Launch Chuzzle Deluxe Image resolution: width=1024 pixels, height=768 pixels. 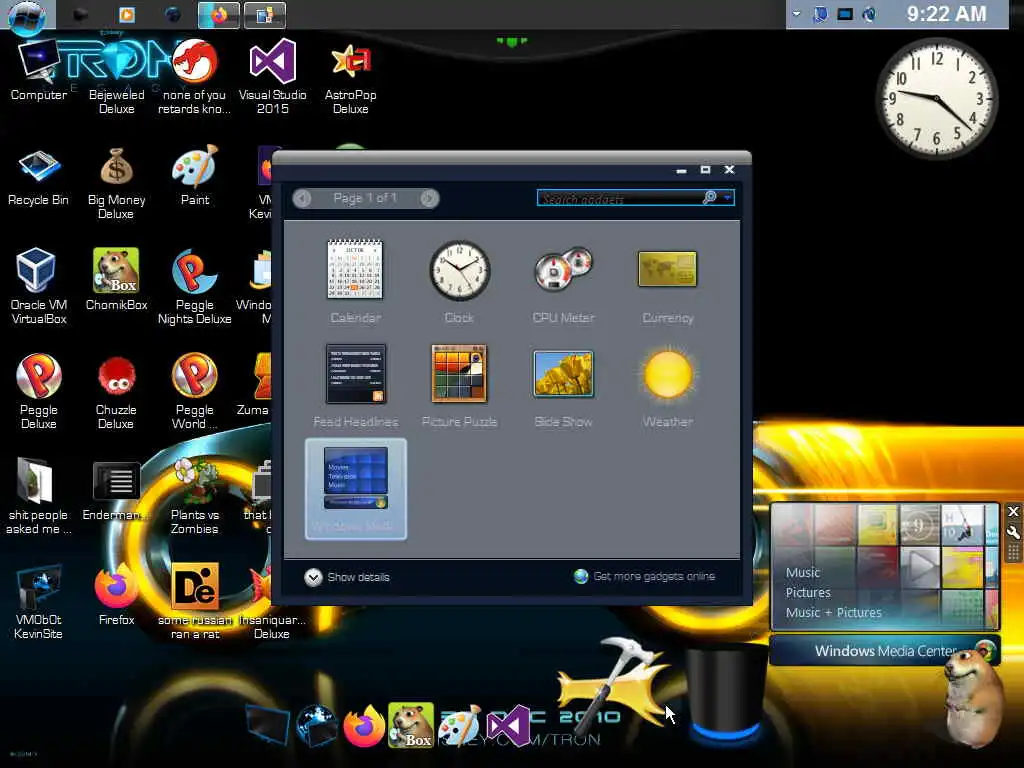(116, 392)
